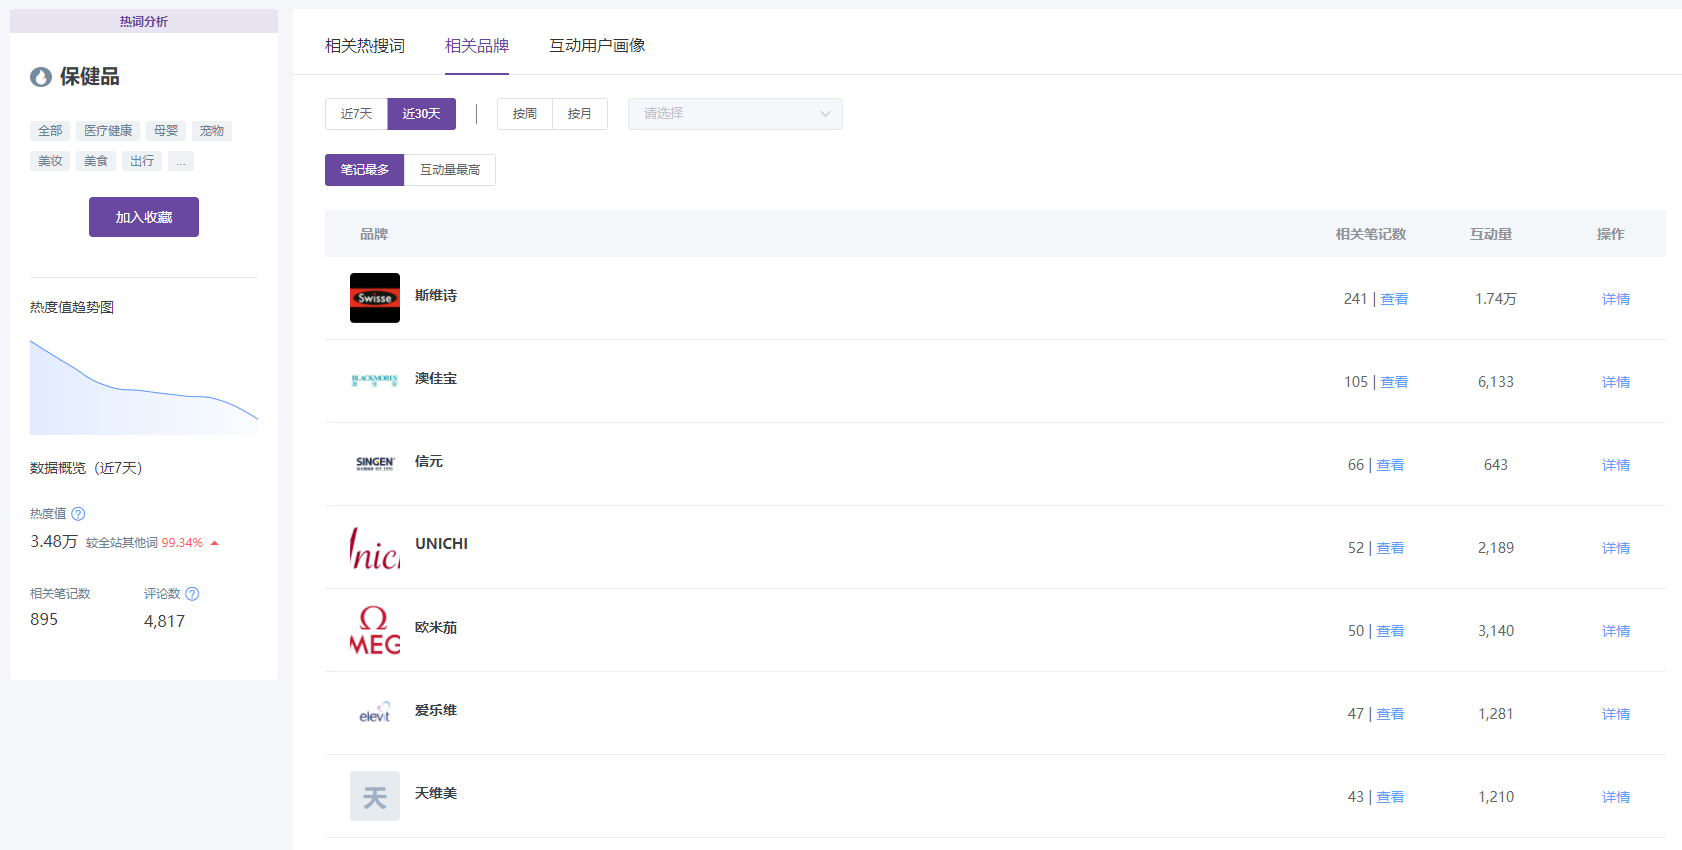Click 查看 for UNICHI notes
Viewport: 1682px width, 850px height.
(x=1390, y=548)
